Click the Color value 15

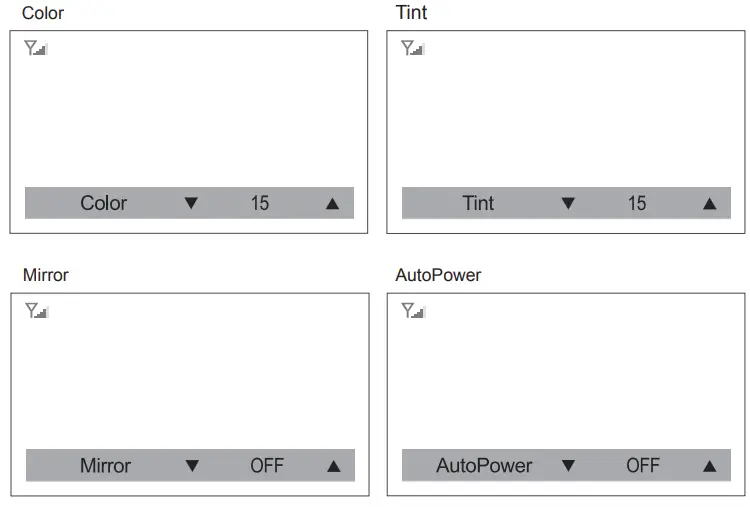pyautogui.click(x=260, y=203)
